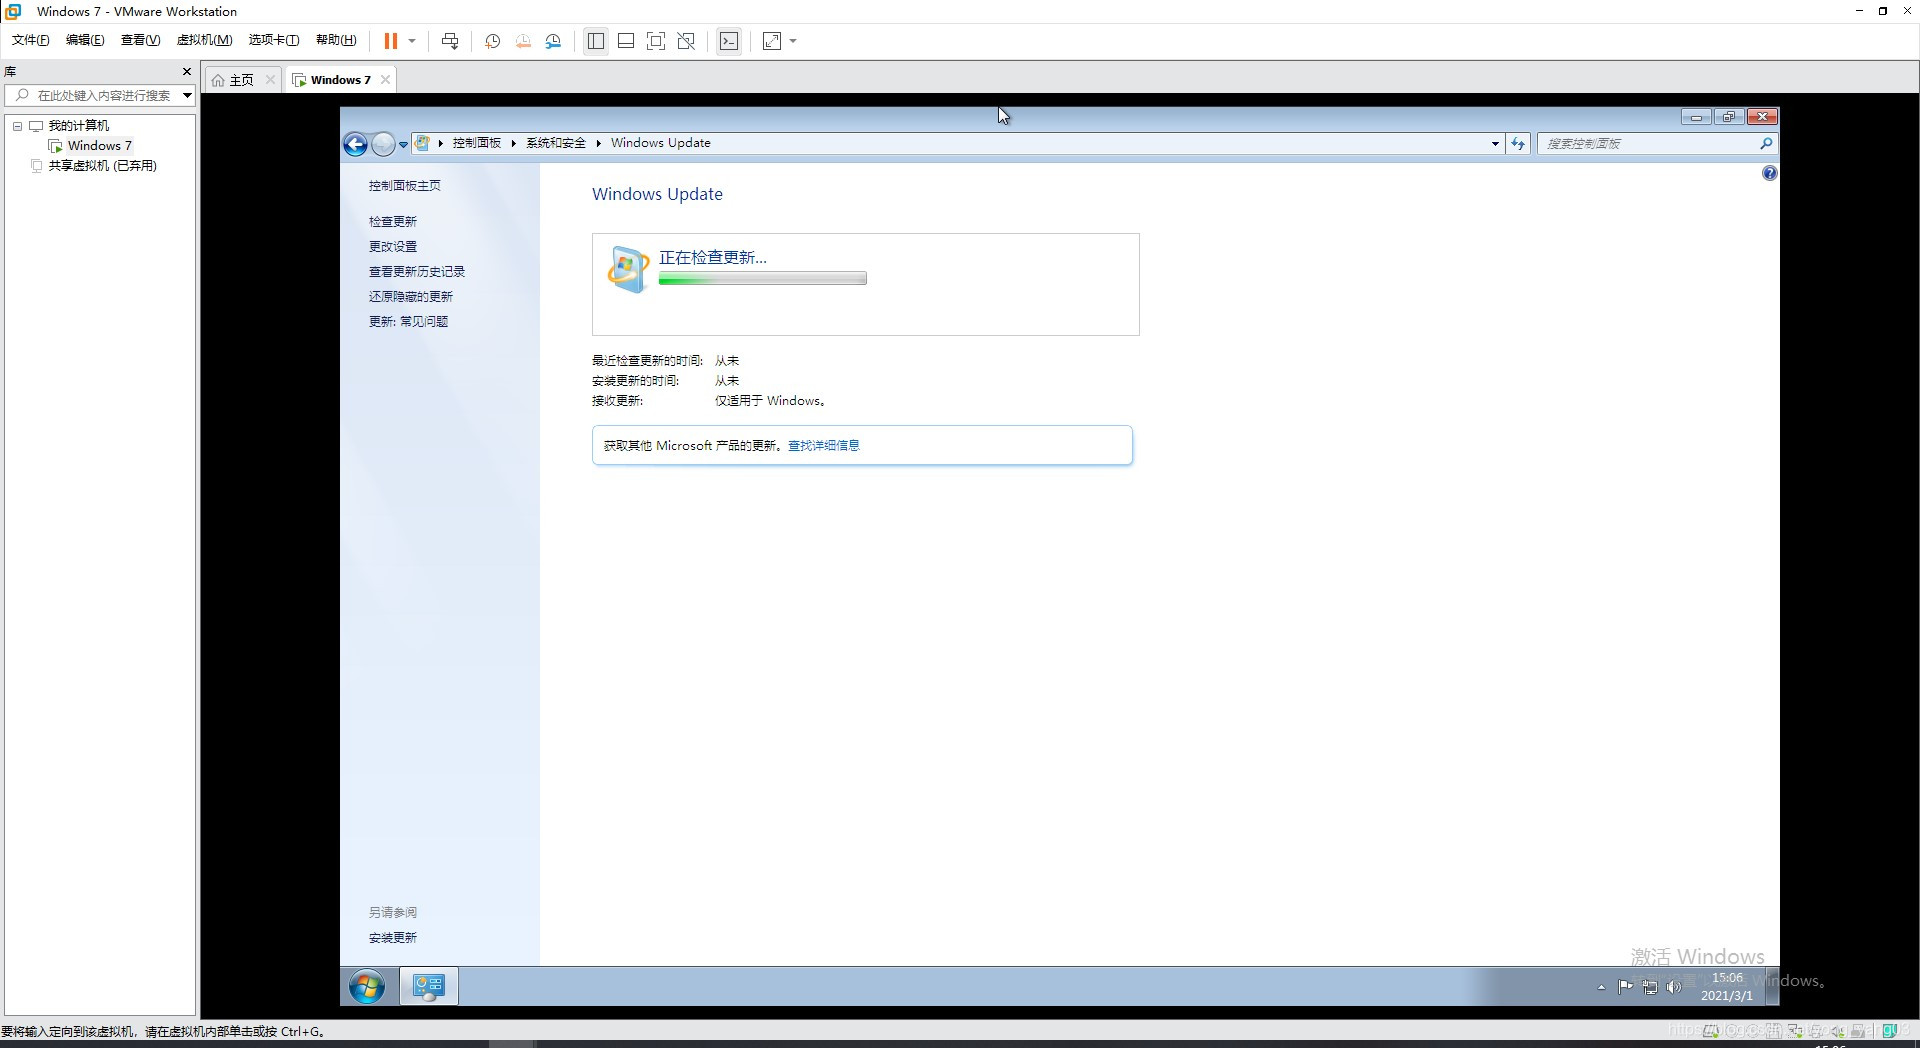Image resolution: width=1920 pixels, height=1048 pixels.
Task: Open 查看更新历史记录 link
Action: (x=416, y=272)
